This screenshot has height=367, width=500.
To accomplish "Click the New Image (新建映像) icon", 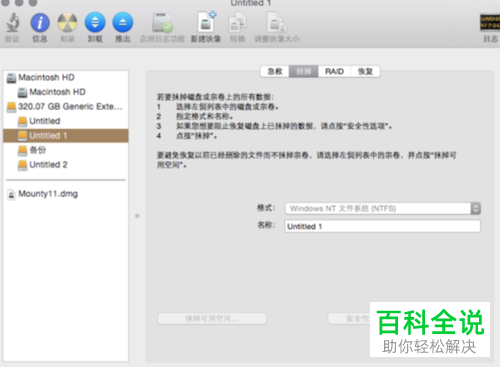I will (x=206, y=23).
